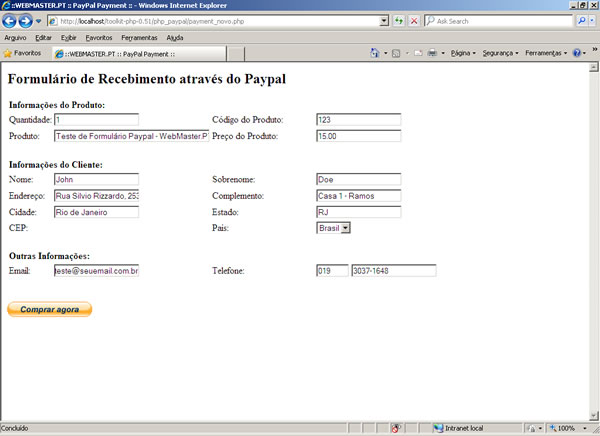Click the protected mode lock status icon
This screenshot has width=600, height=436.
tap(532, 428)
